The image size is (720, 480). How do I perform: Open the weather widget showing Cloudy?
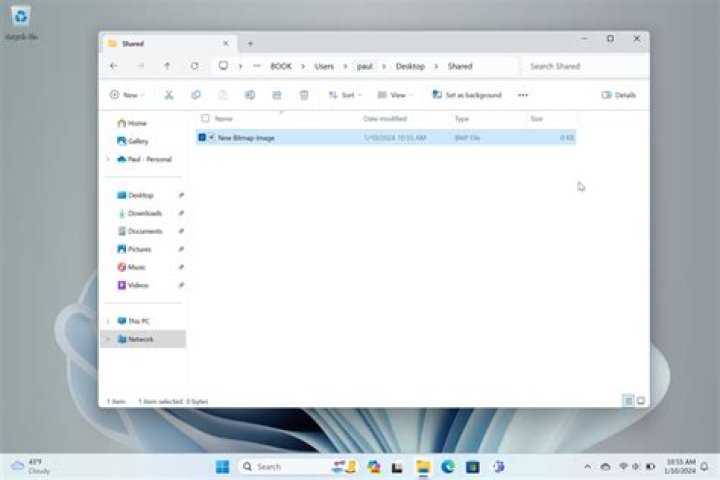point(30,467)
